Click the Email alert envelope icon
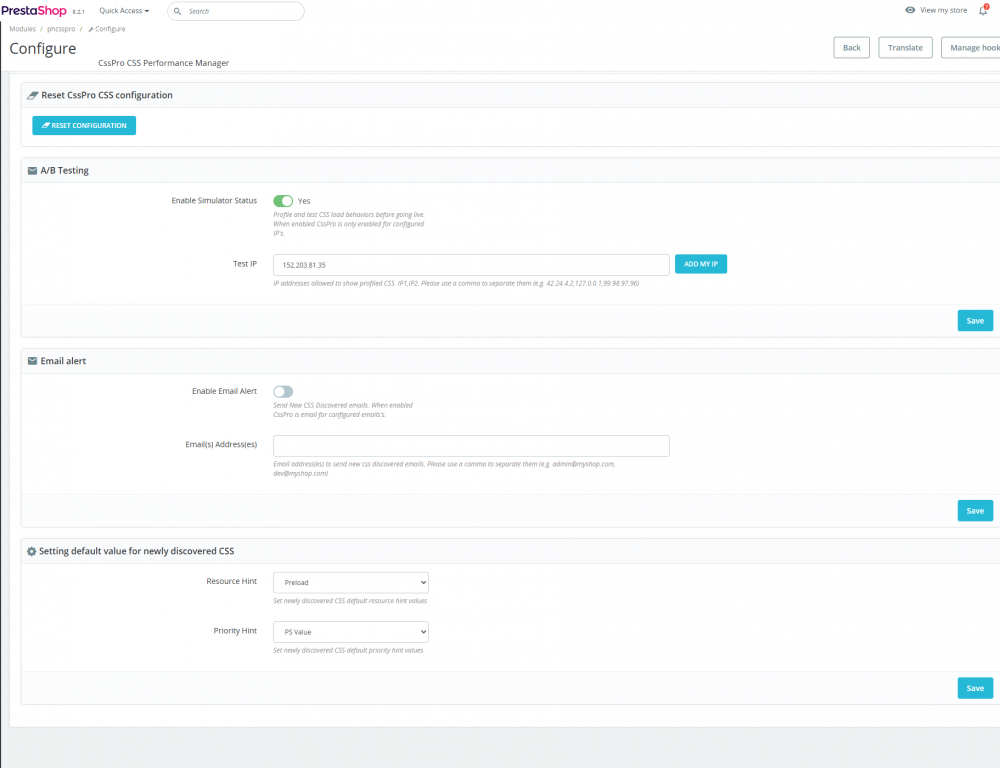 click(31, 360)
